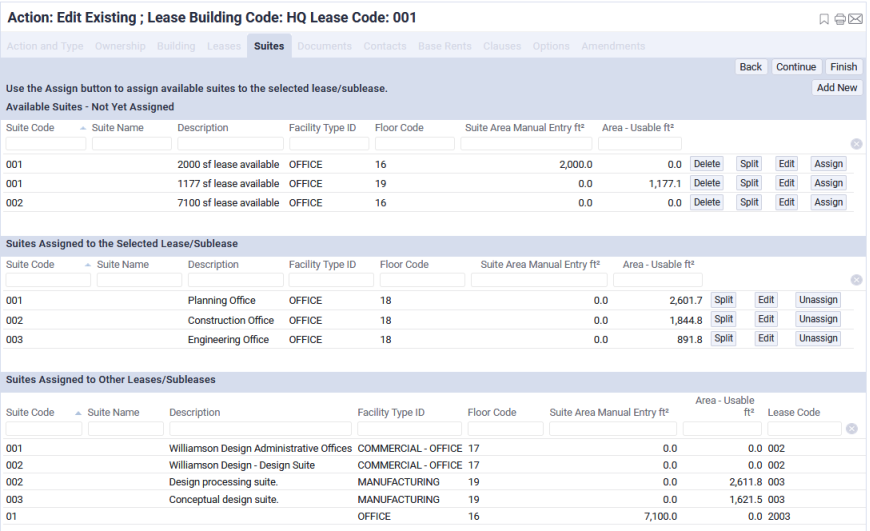Delete the 2000 sf lease available suite

pyautogui.click(x=707, y=164)
